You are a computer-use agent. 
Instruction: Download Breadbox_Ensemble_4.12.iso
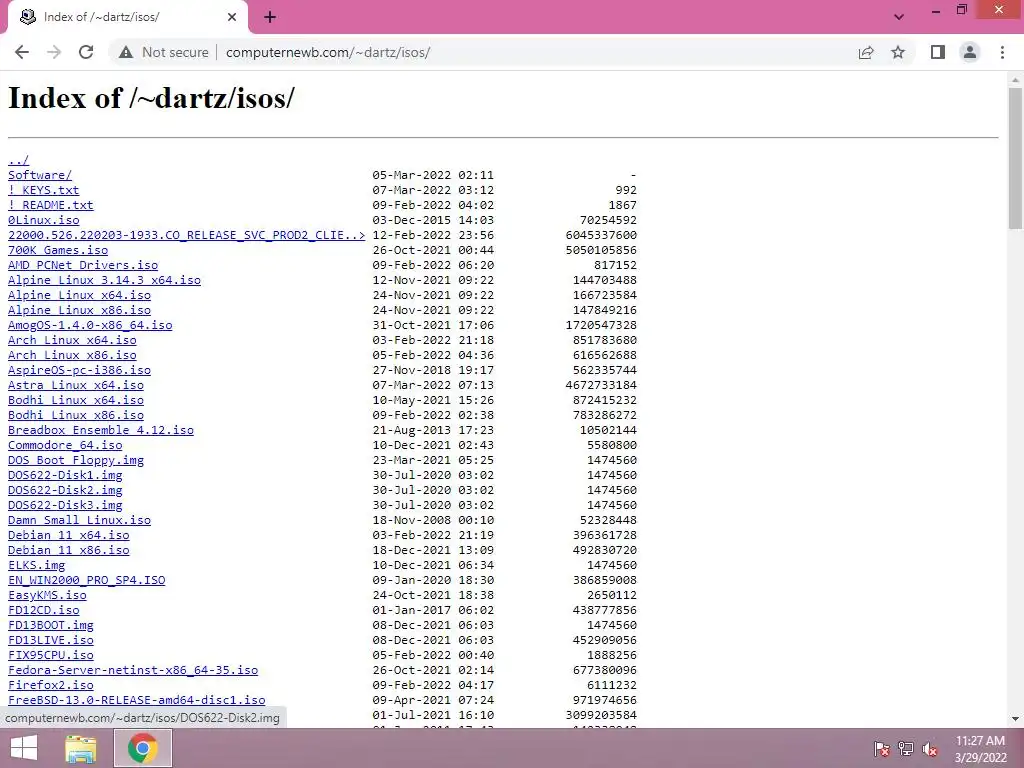click(x=101, y=430)
